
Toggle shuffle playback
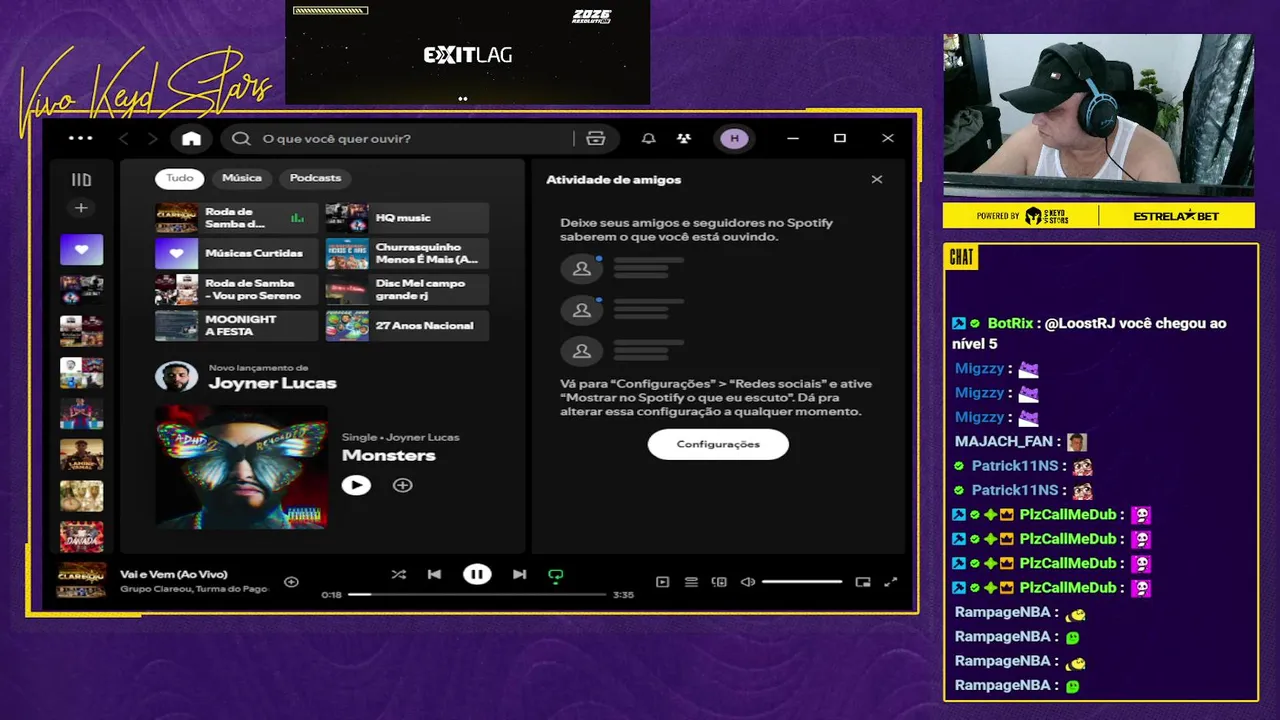pyautogui.click(x=399, y=574)
